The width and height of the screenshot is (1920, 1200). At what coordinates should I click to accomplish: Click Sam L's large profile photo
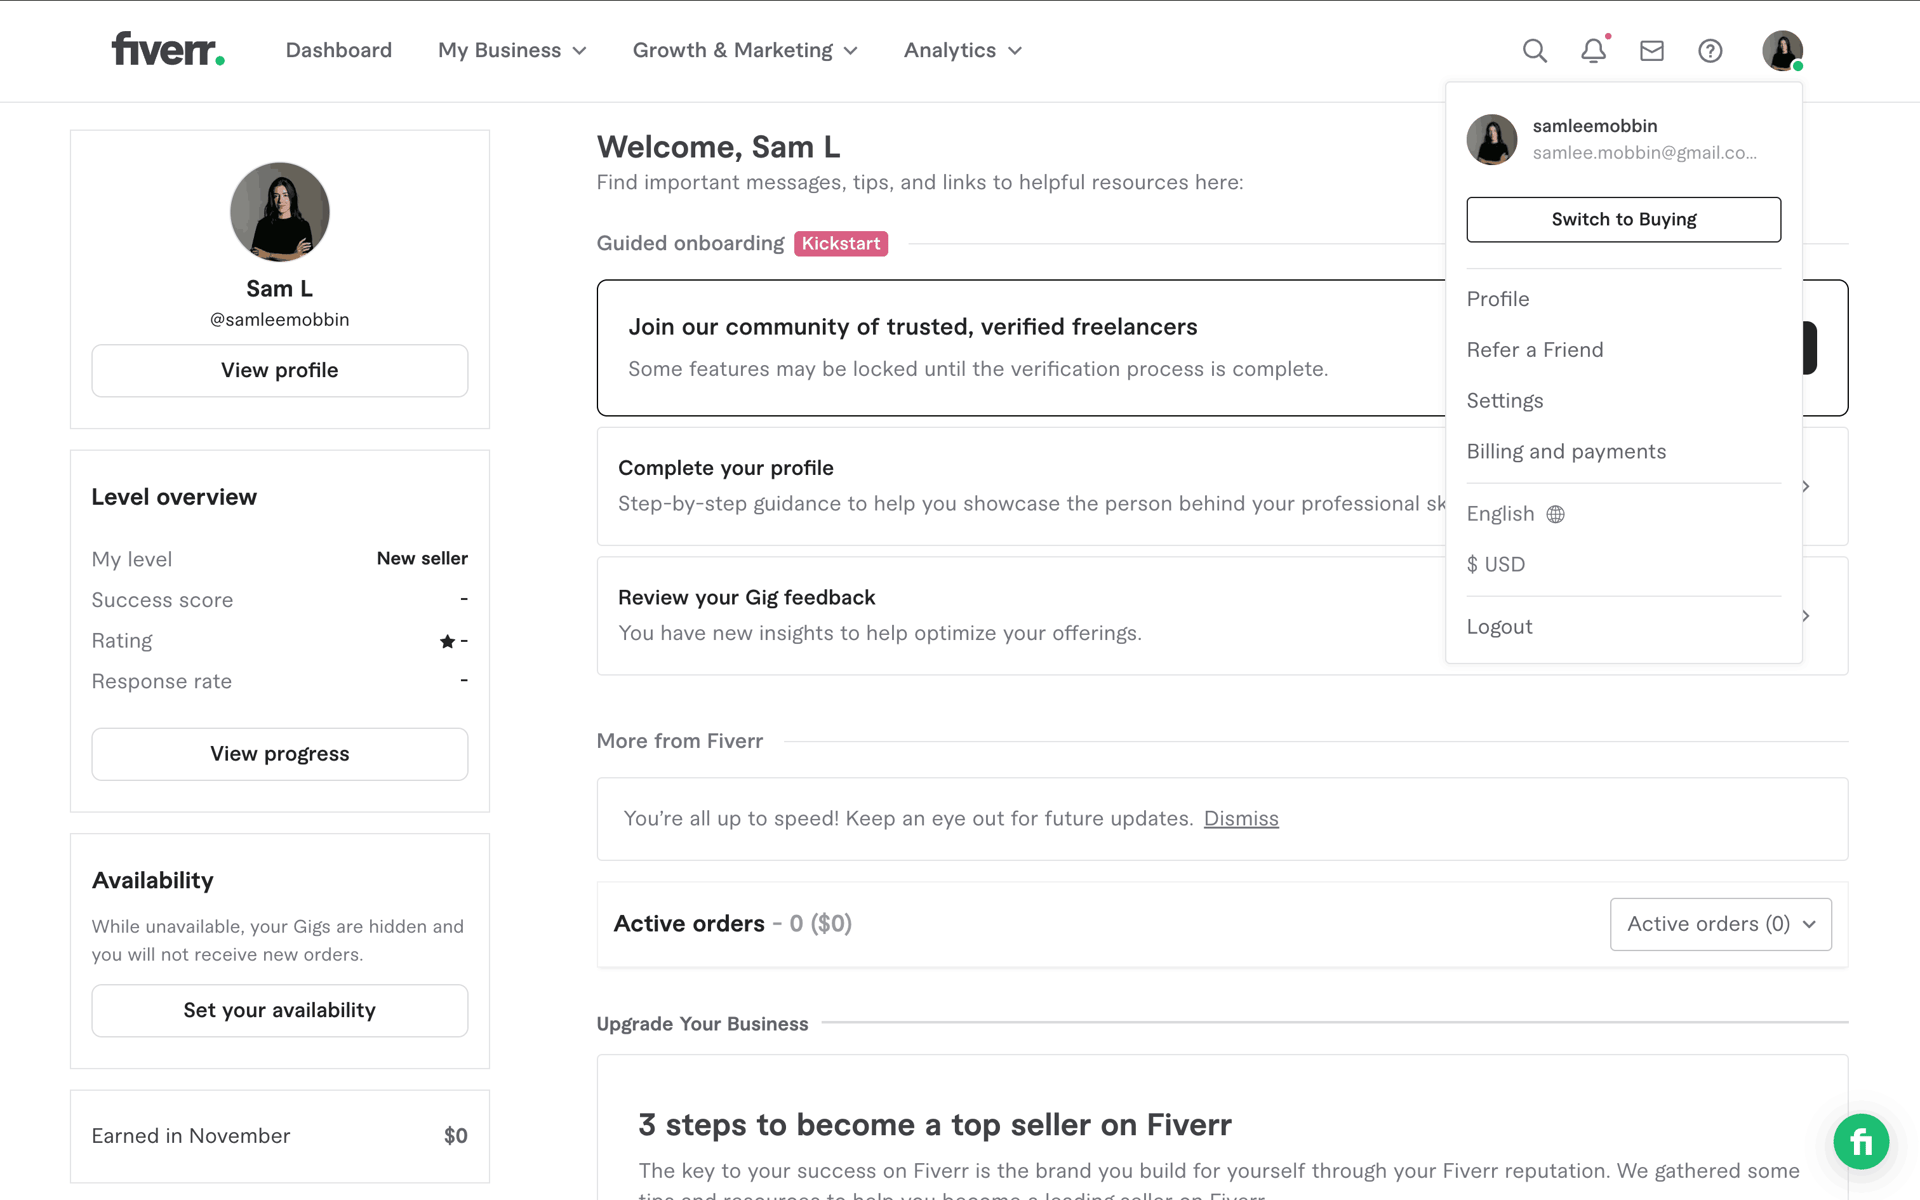(x=280, y=212)
